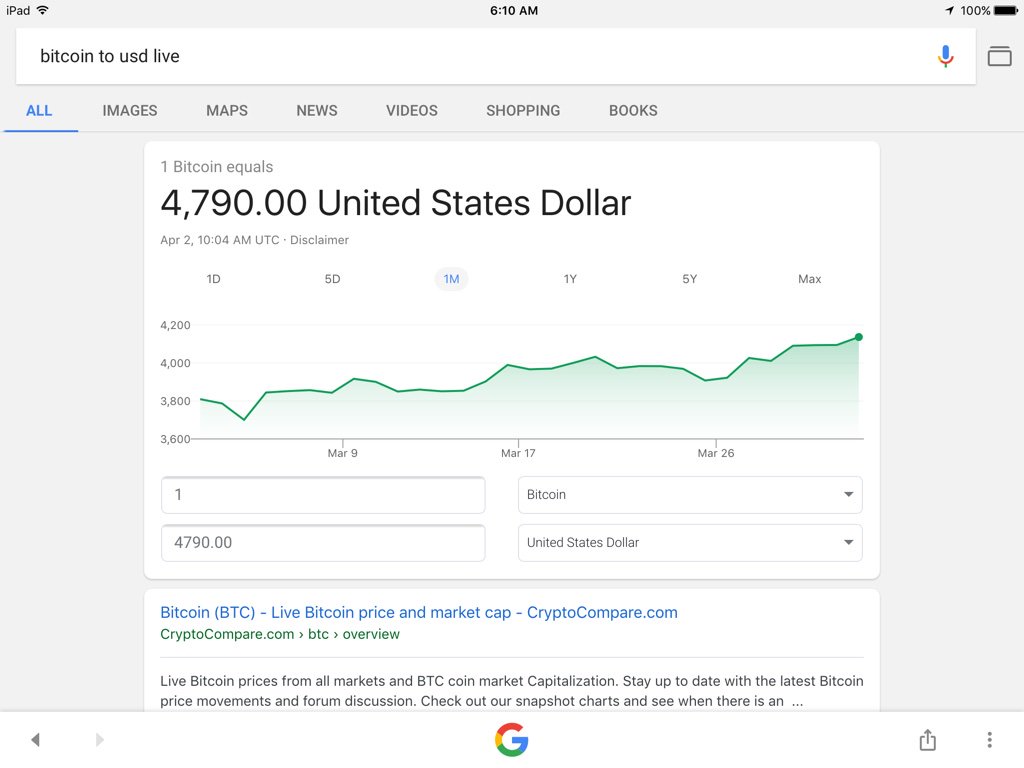
Task: Switch to the VIDEOS tab
Action: click(x=411, y=110)
